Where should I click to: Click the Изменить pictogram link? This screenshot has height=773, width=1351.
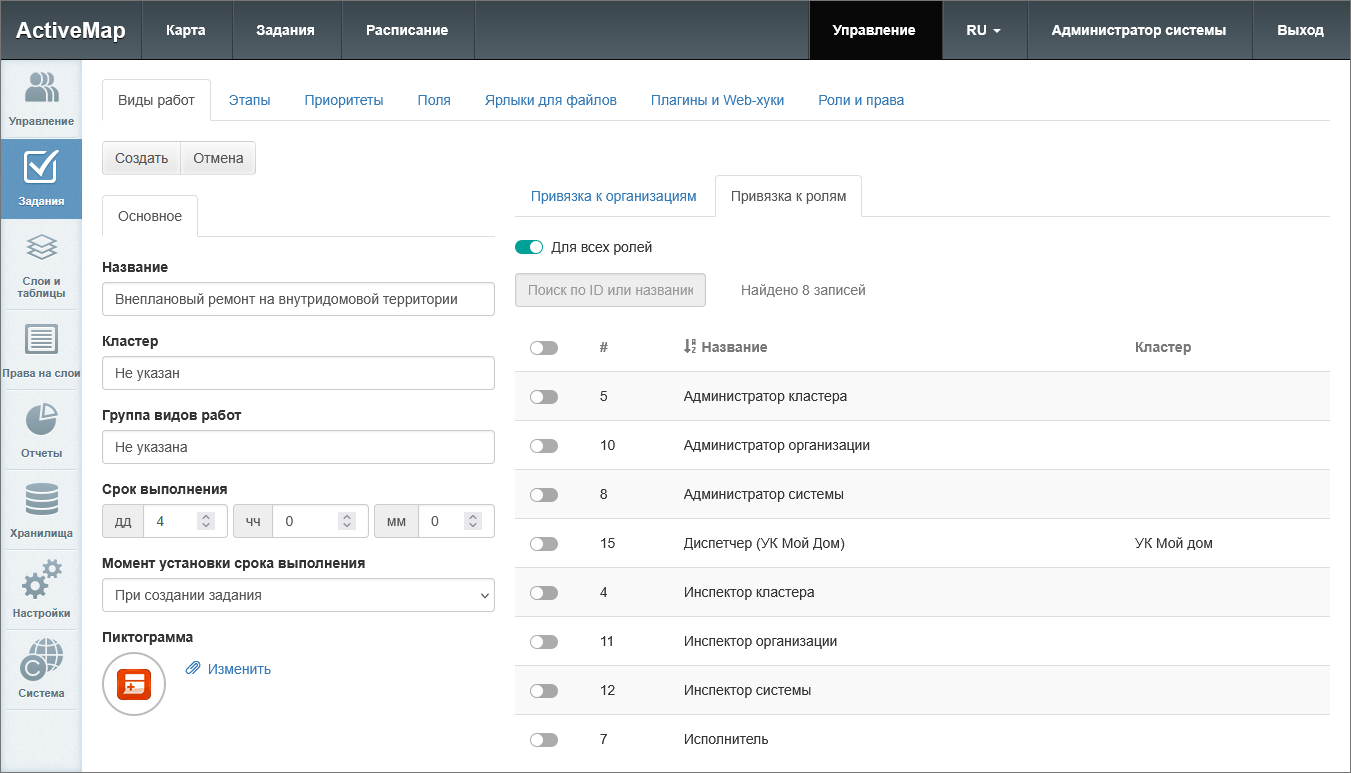(x=239, y=669)
